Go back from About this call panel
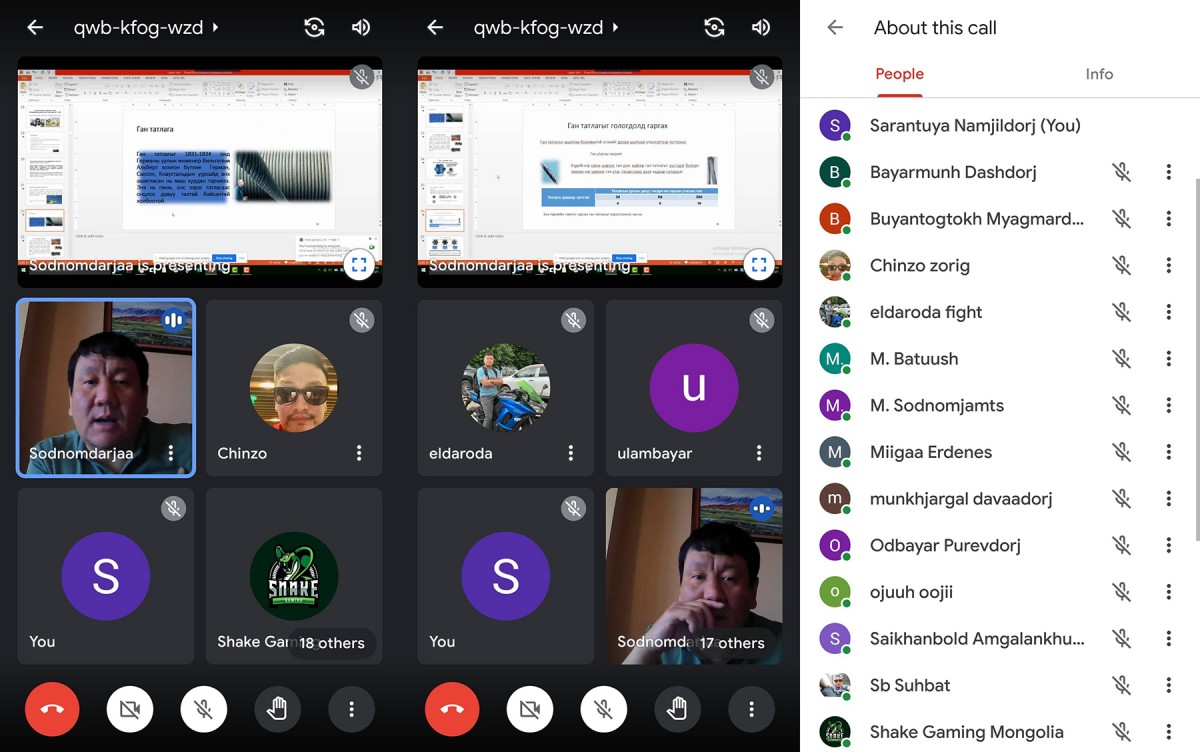 click(x=835, y=28)
